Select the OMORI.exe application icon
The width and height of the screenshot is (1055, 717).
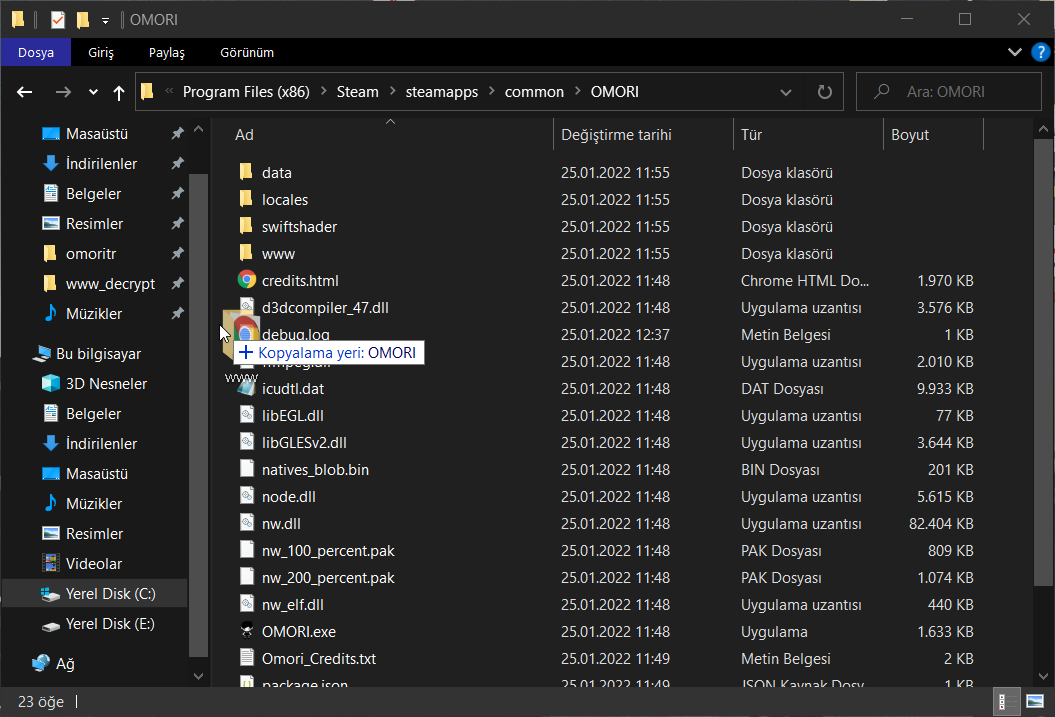point(247,631)
